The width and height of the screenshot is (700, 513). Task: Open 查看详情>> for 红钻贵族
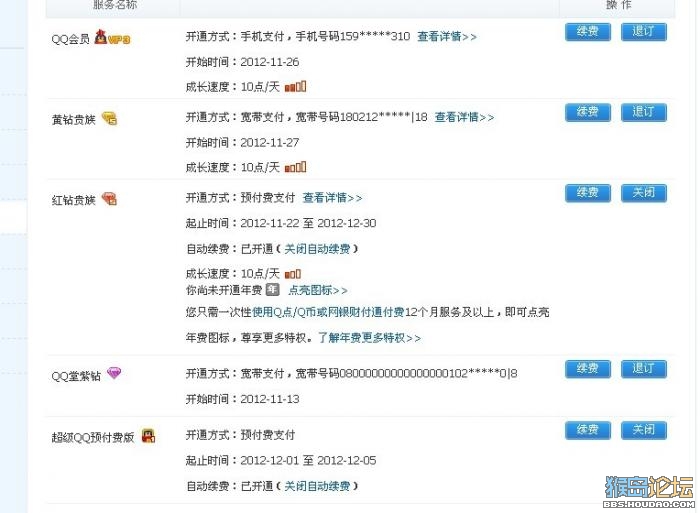(x=332, y=198)
